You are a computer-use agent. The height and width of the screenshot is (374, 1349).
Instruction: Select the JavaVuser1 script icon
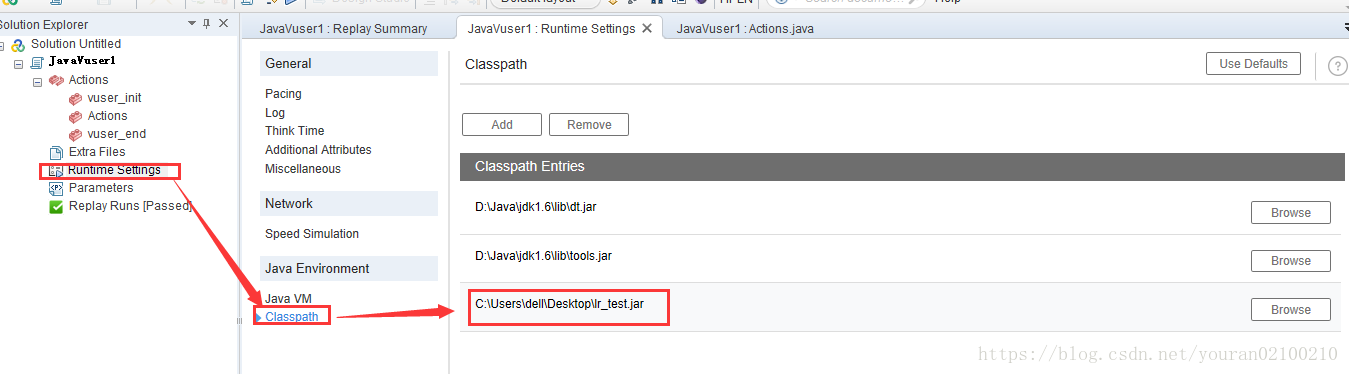[x=37, y=62]
